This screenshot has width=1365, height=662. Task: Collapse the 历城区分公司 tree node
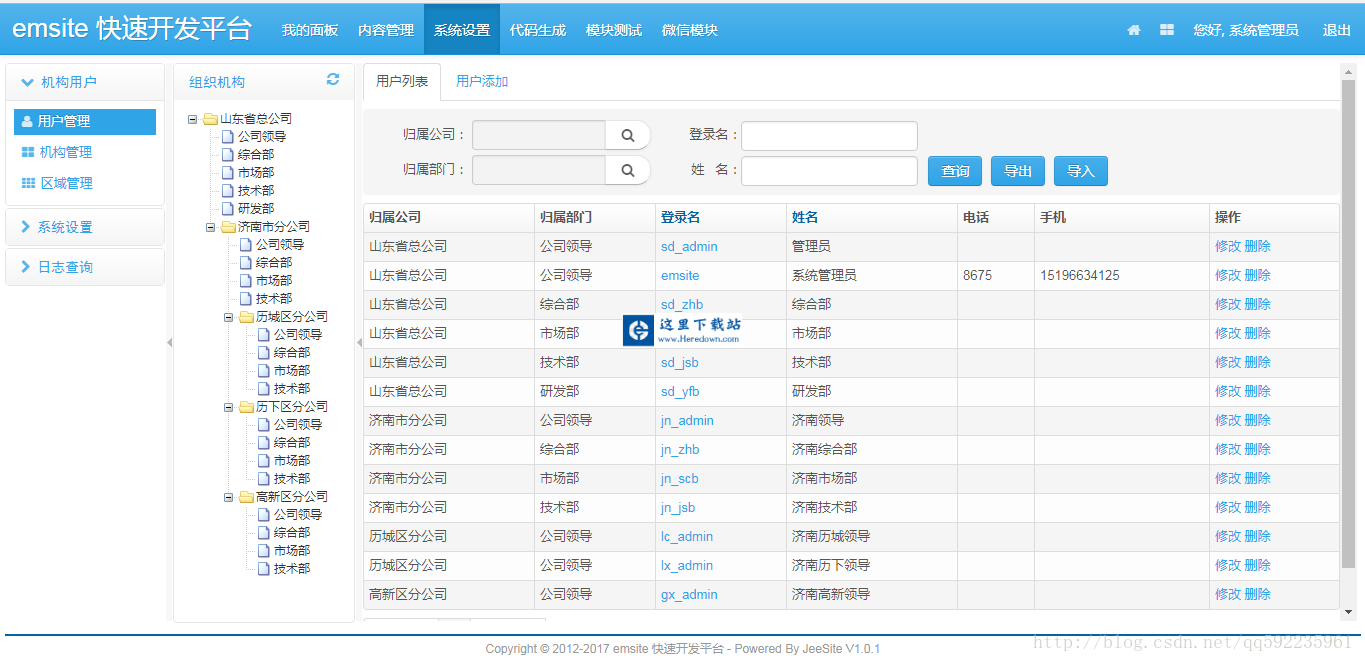(x=229, y=317)
